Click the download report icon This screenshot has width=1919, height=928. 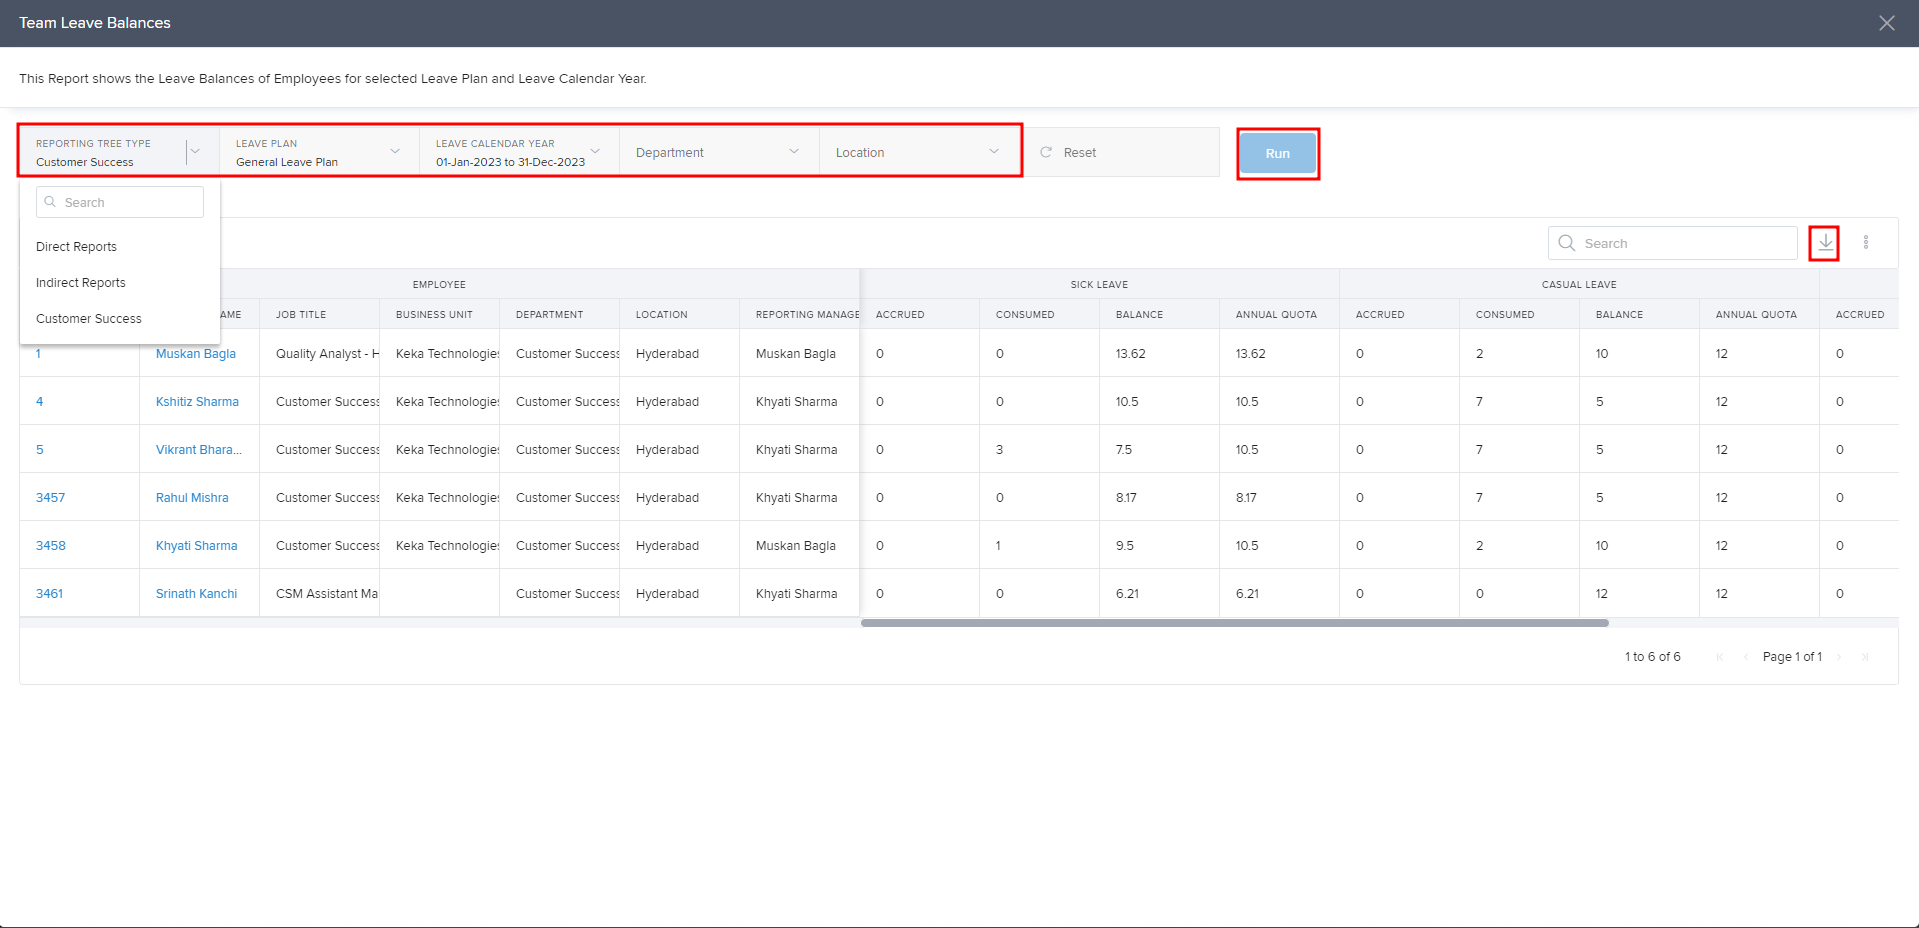pyautogui.click(x=1825, y=243)
